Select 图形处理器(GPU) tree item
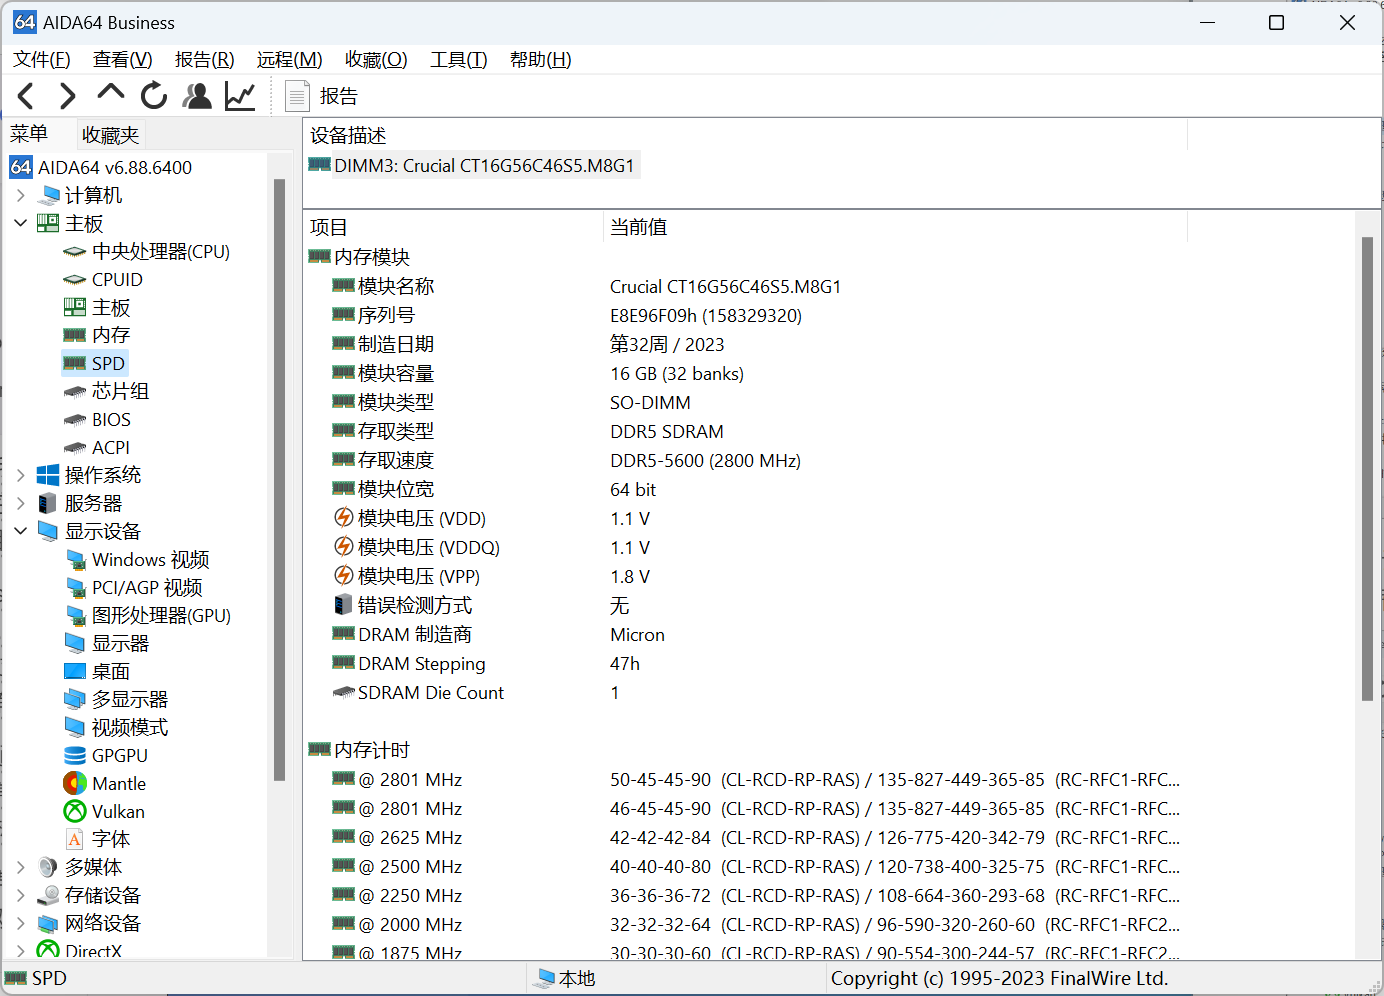The image size is (1384, 996). pos(148,615)
